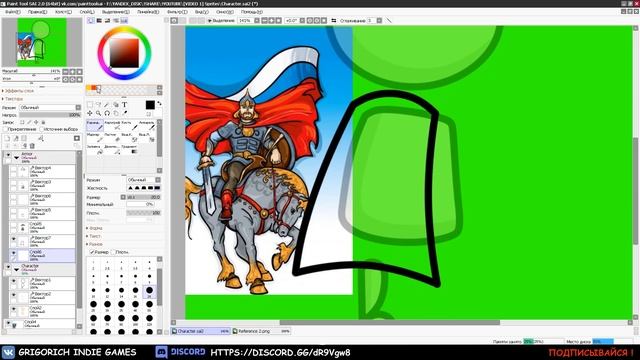Show the RGB sliders panel icon
Image resolution: width=640 pixels, height=360 pixels.
click(x=99, y=20)
